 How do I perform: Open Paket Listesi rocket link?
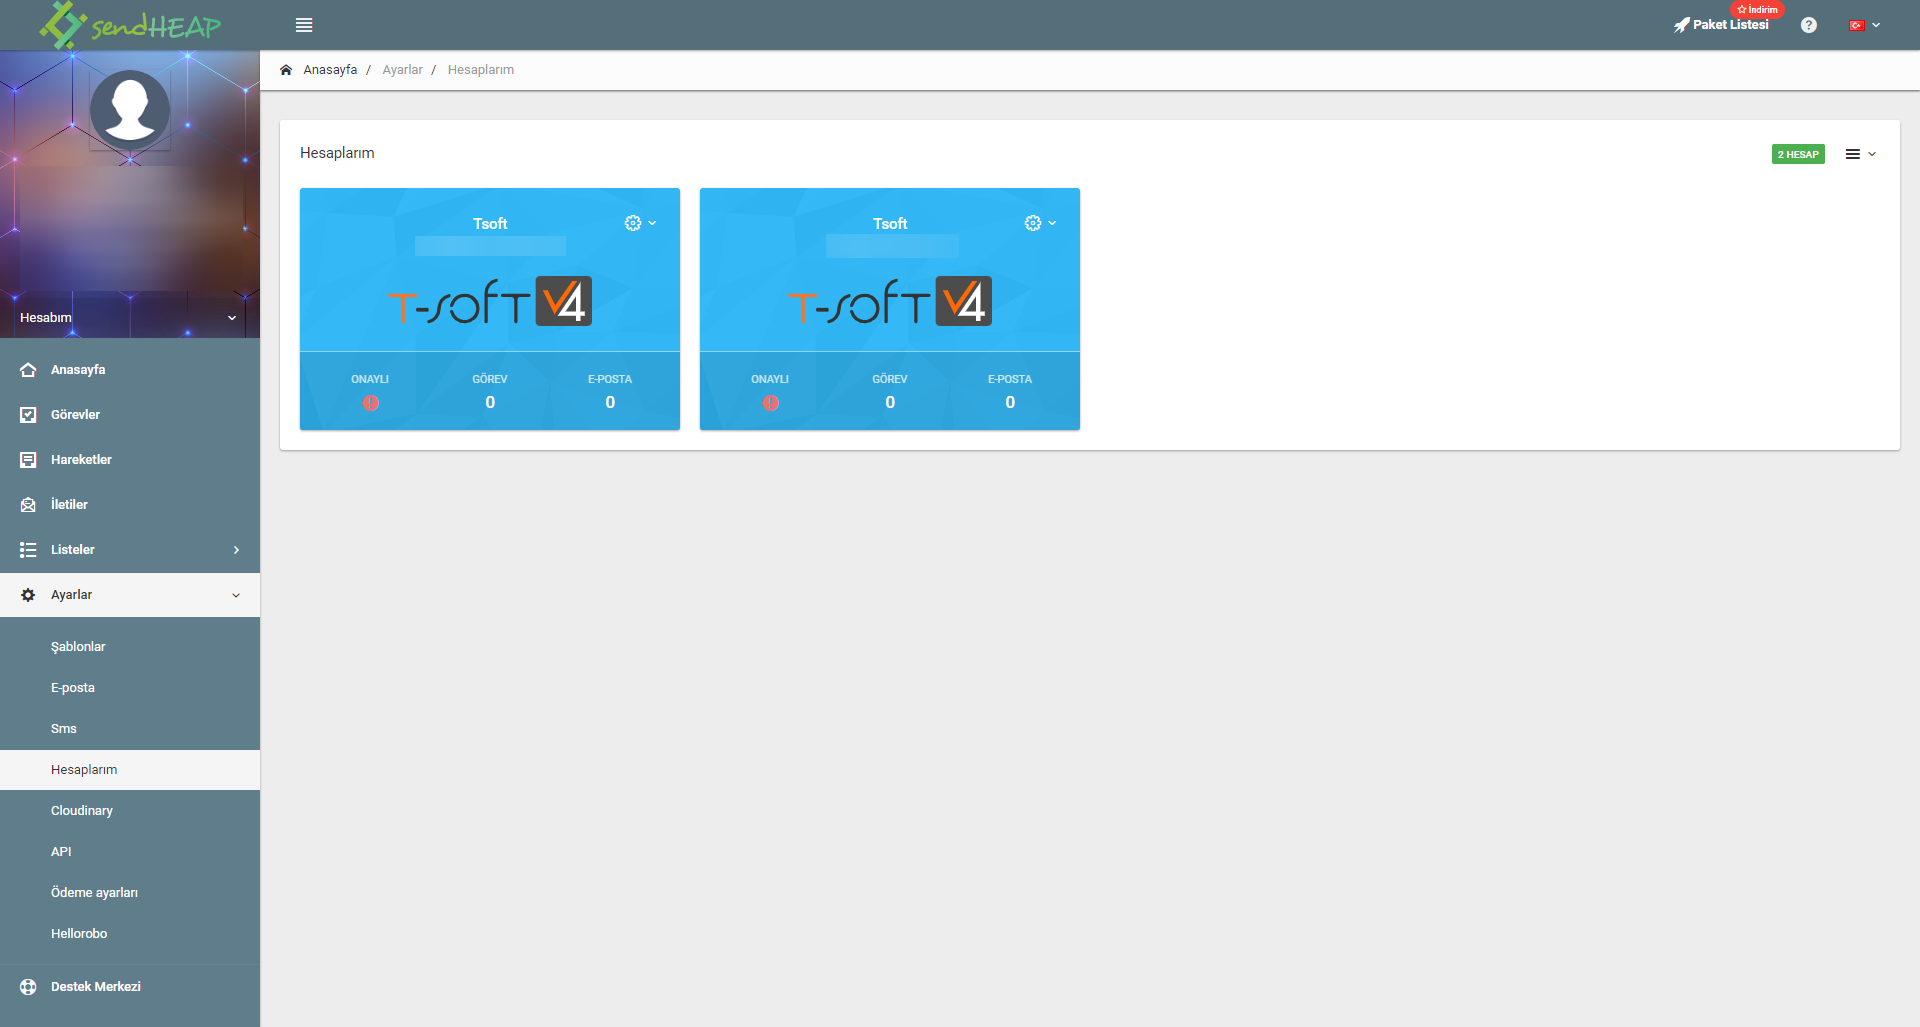[1721, 25]
